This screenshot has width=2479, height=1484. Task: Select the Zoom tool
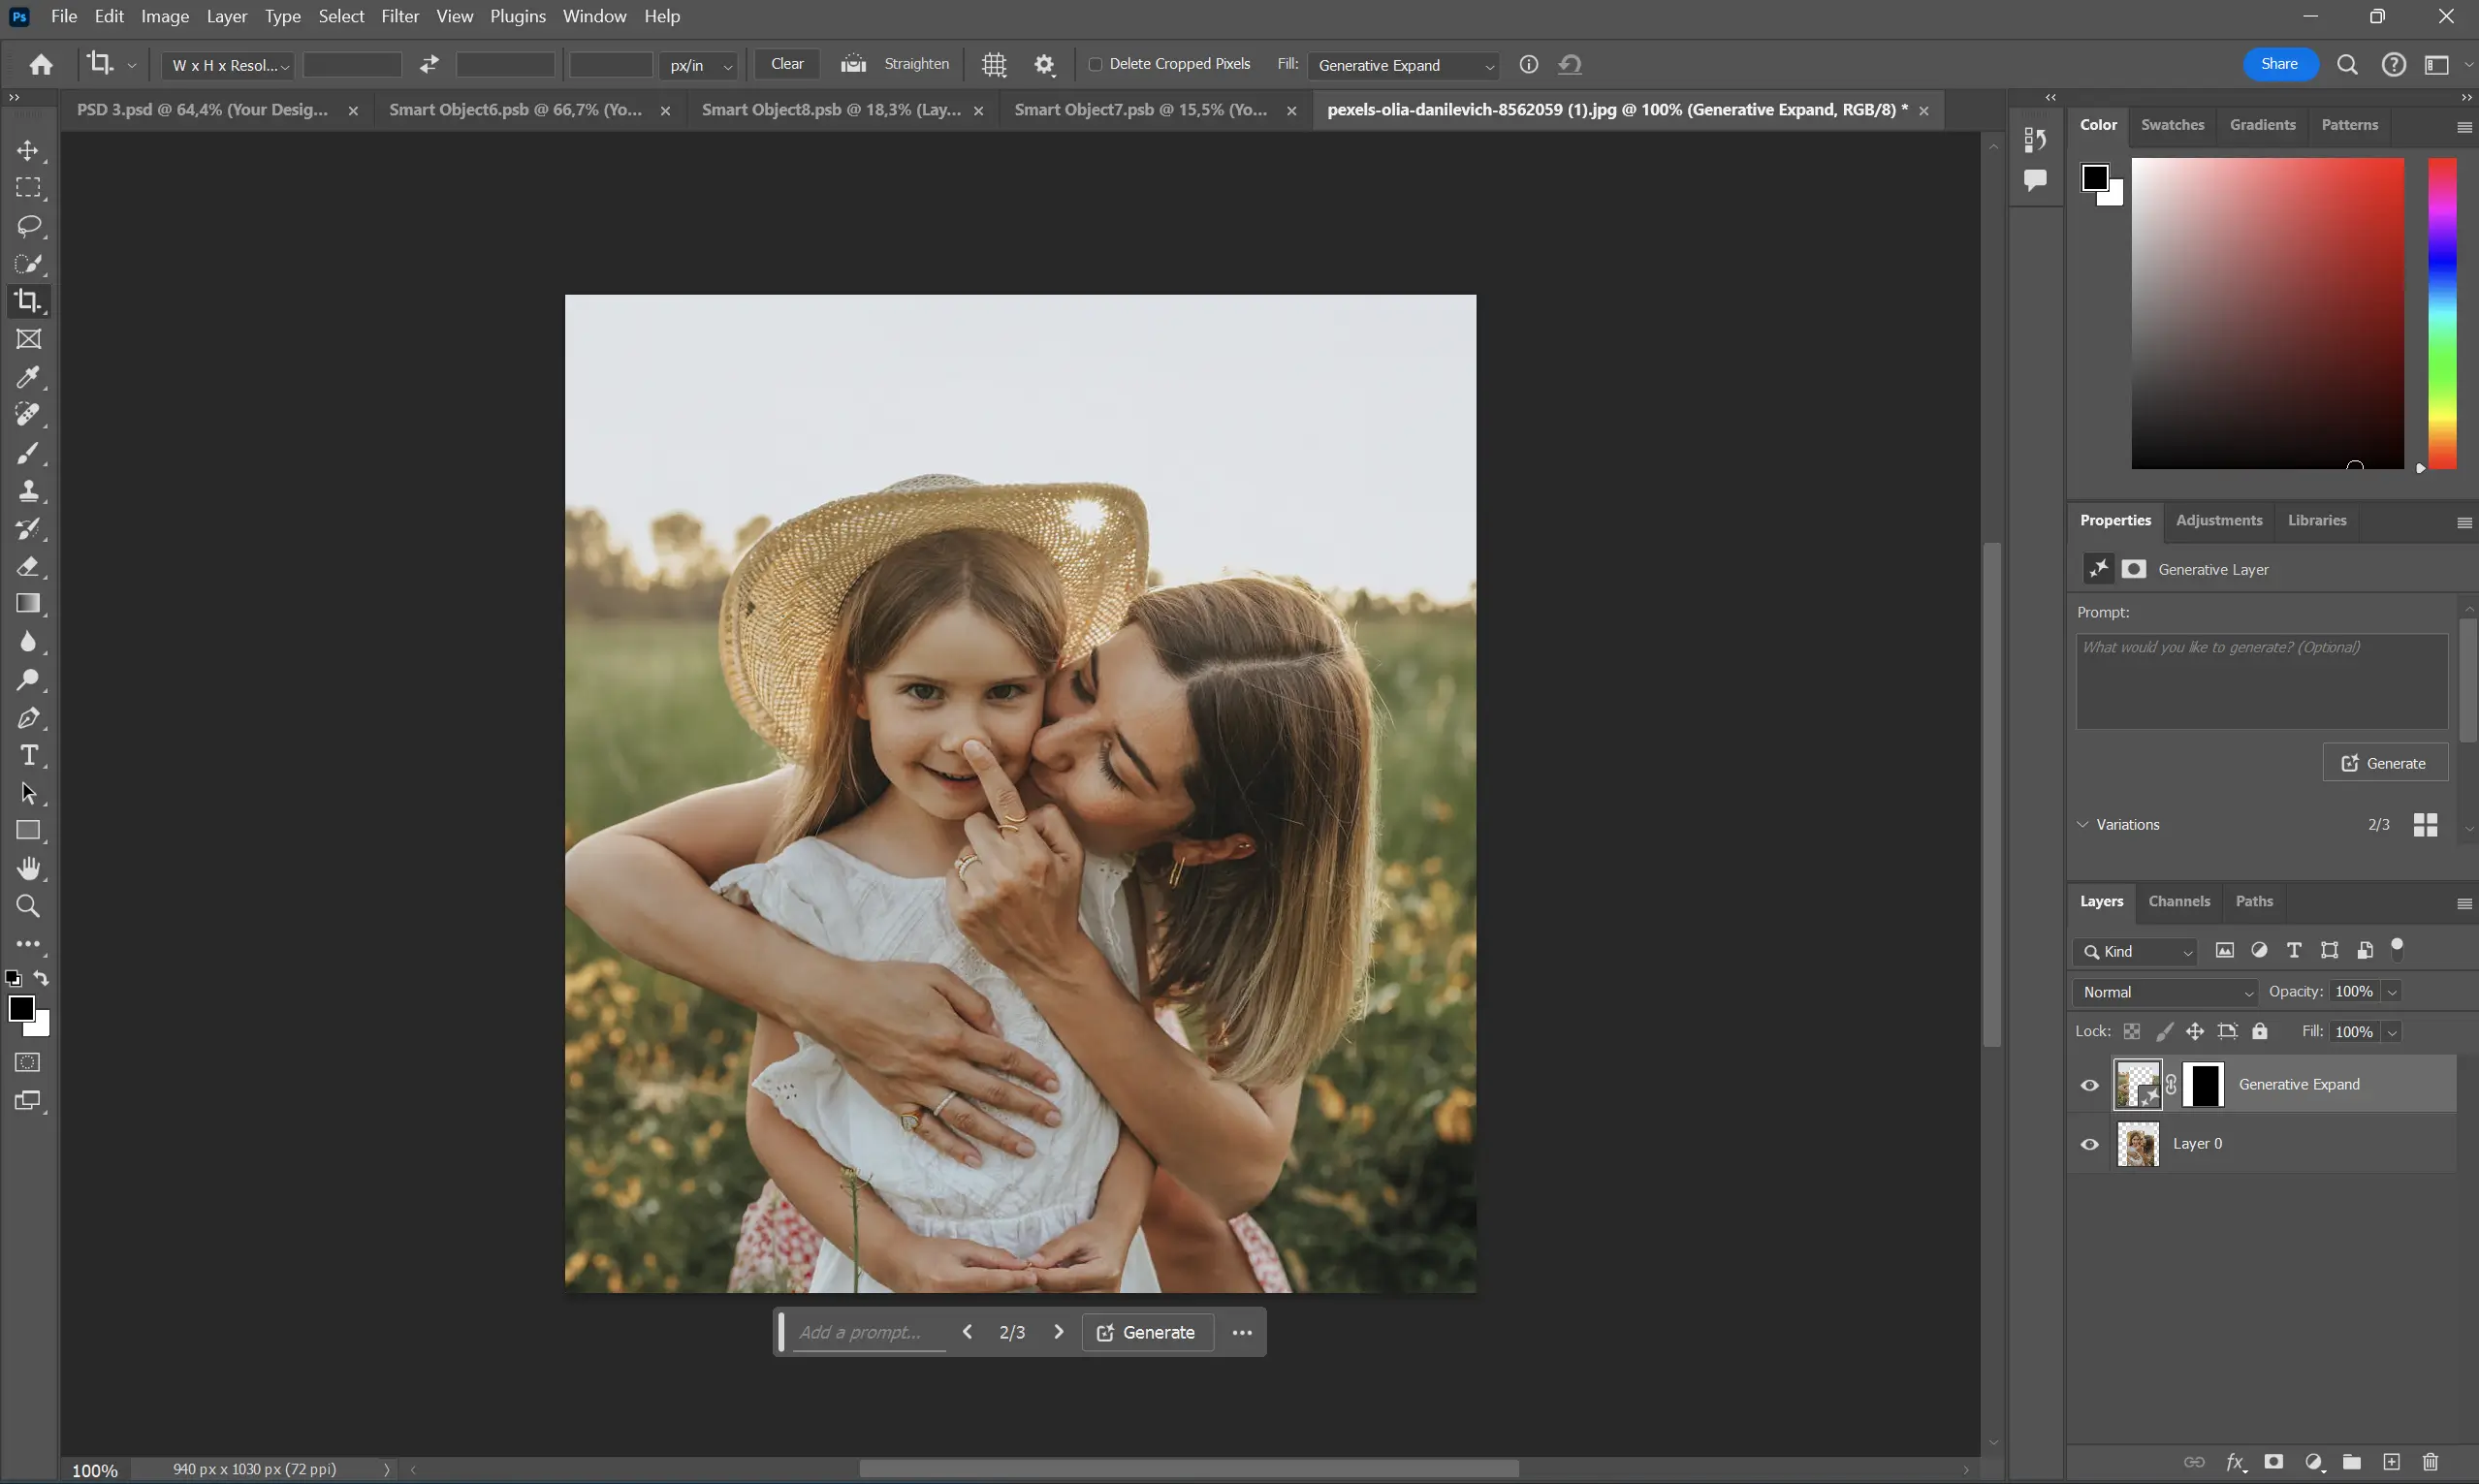(x=28, y=906)
